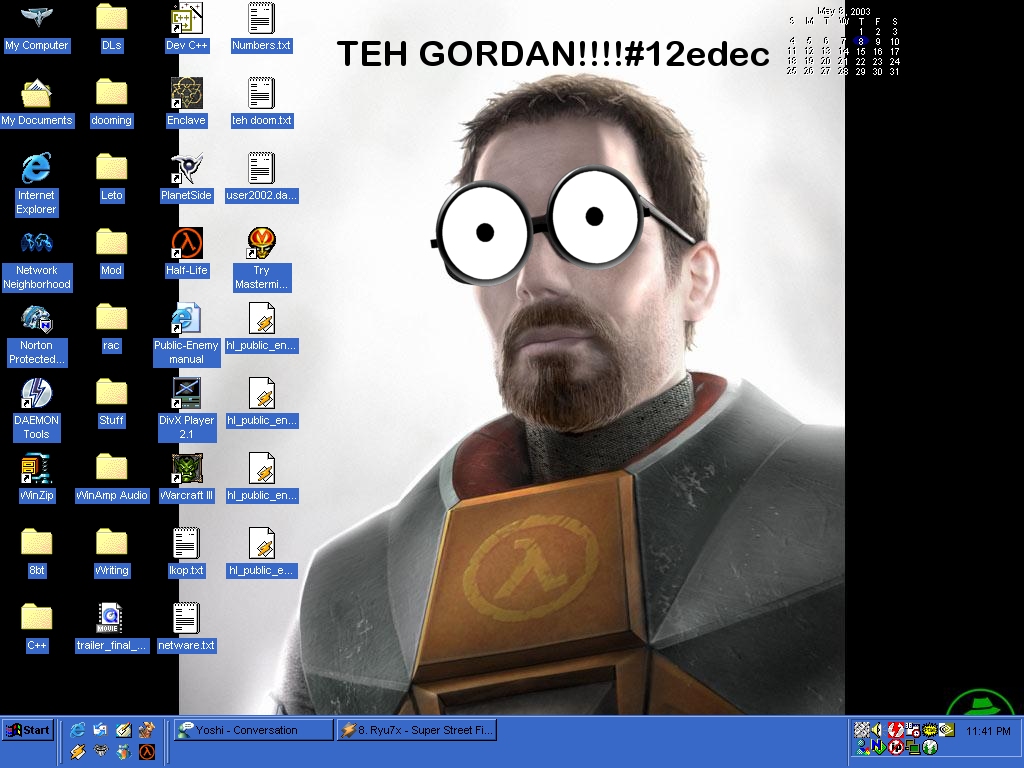Select the Norton Protected recycle bin icon
Image resolution: width=1024 pixels, height=768 pixels.
tap(37, 335)
